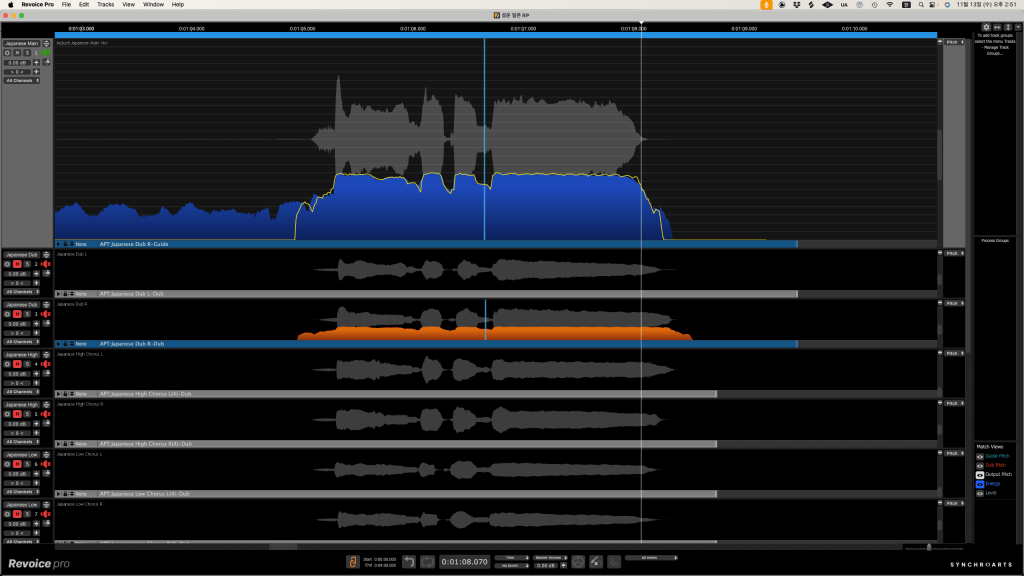This screenshot has height=576, width=1024.
Task: Click the return-to-start arrow button
Action: pyautogui.click(x=410, y=562)
